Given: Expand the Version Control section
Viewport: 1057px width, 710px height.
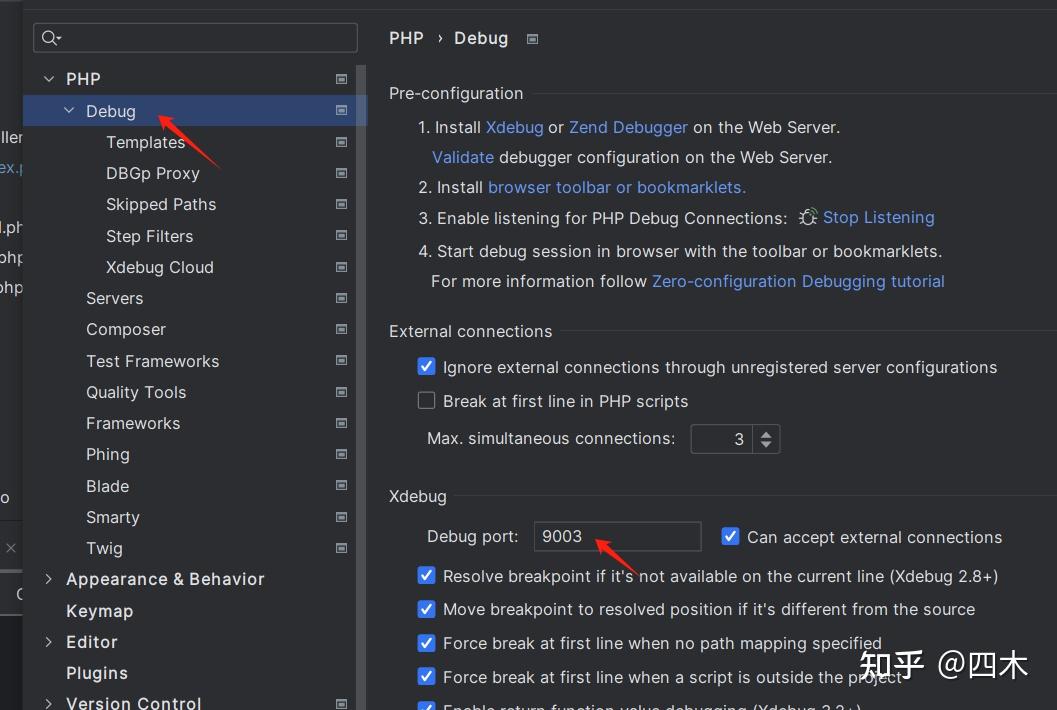Looking at the screenshot, I should pyautogui.click(x=49, y=703).
